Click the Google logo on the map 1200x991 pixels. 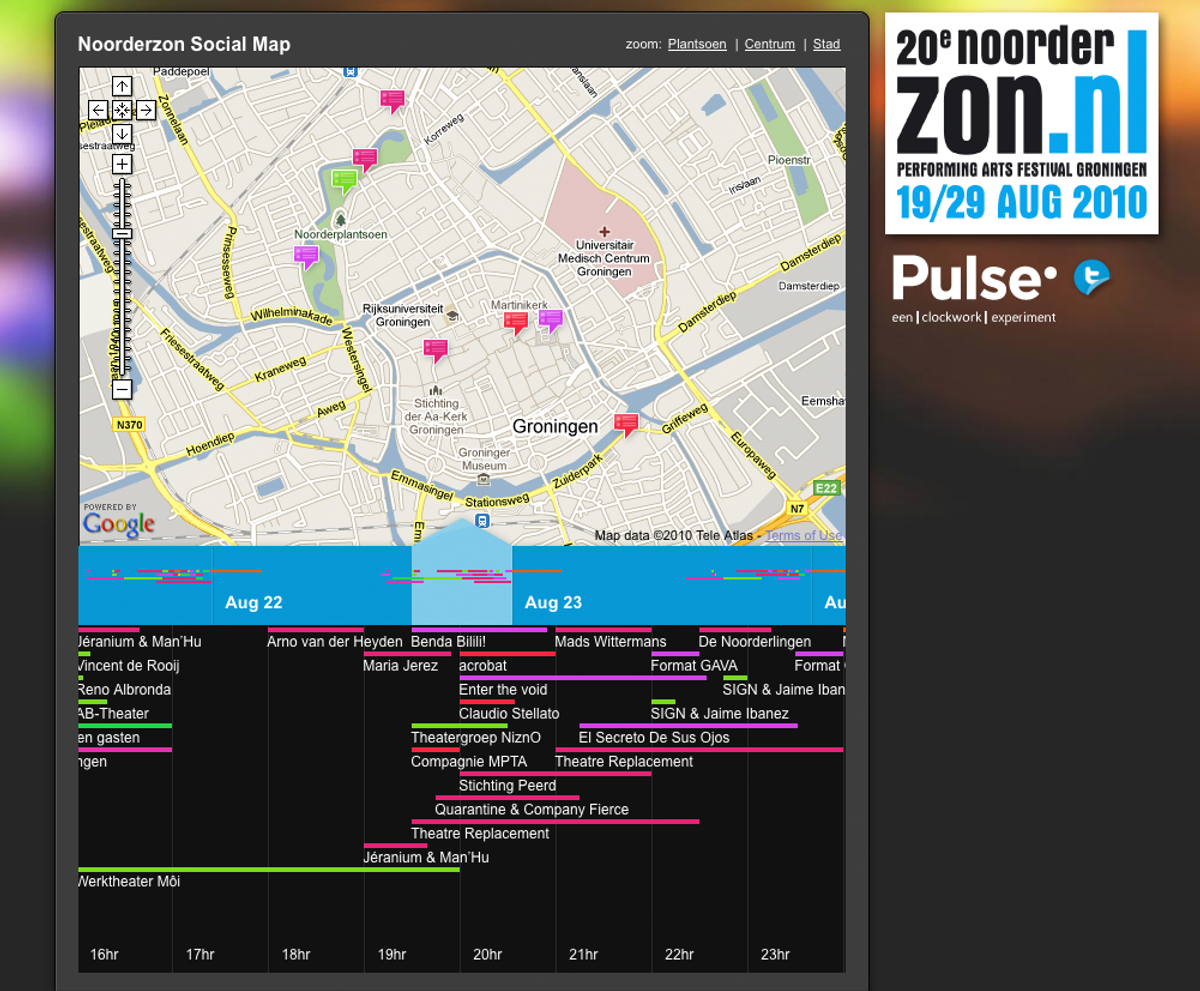tap(118, 522)
